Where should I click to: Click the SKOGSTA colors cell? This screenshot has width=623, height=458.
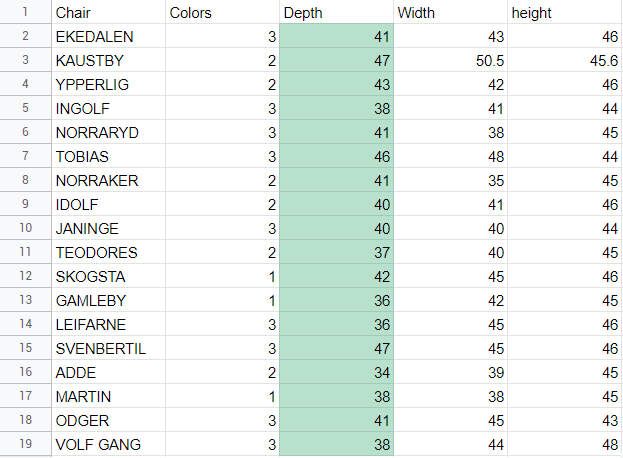[x=222, y=276]
